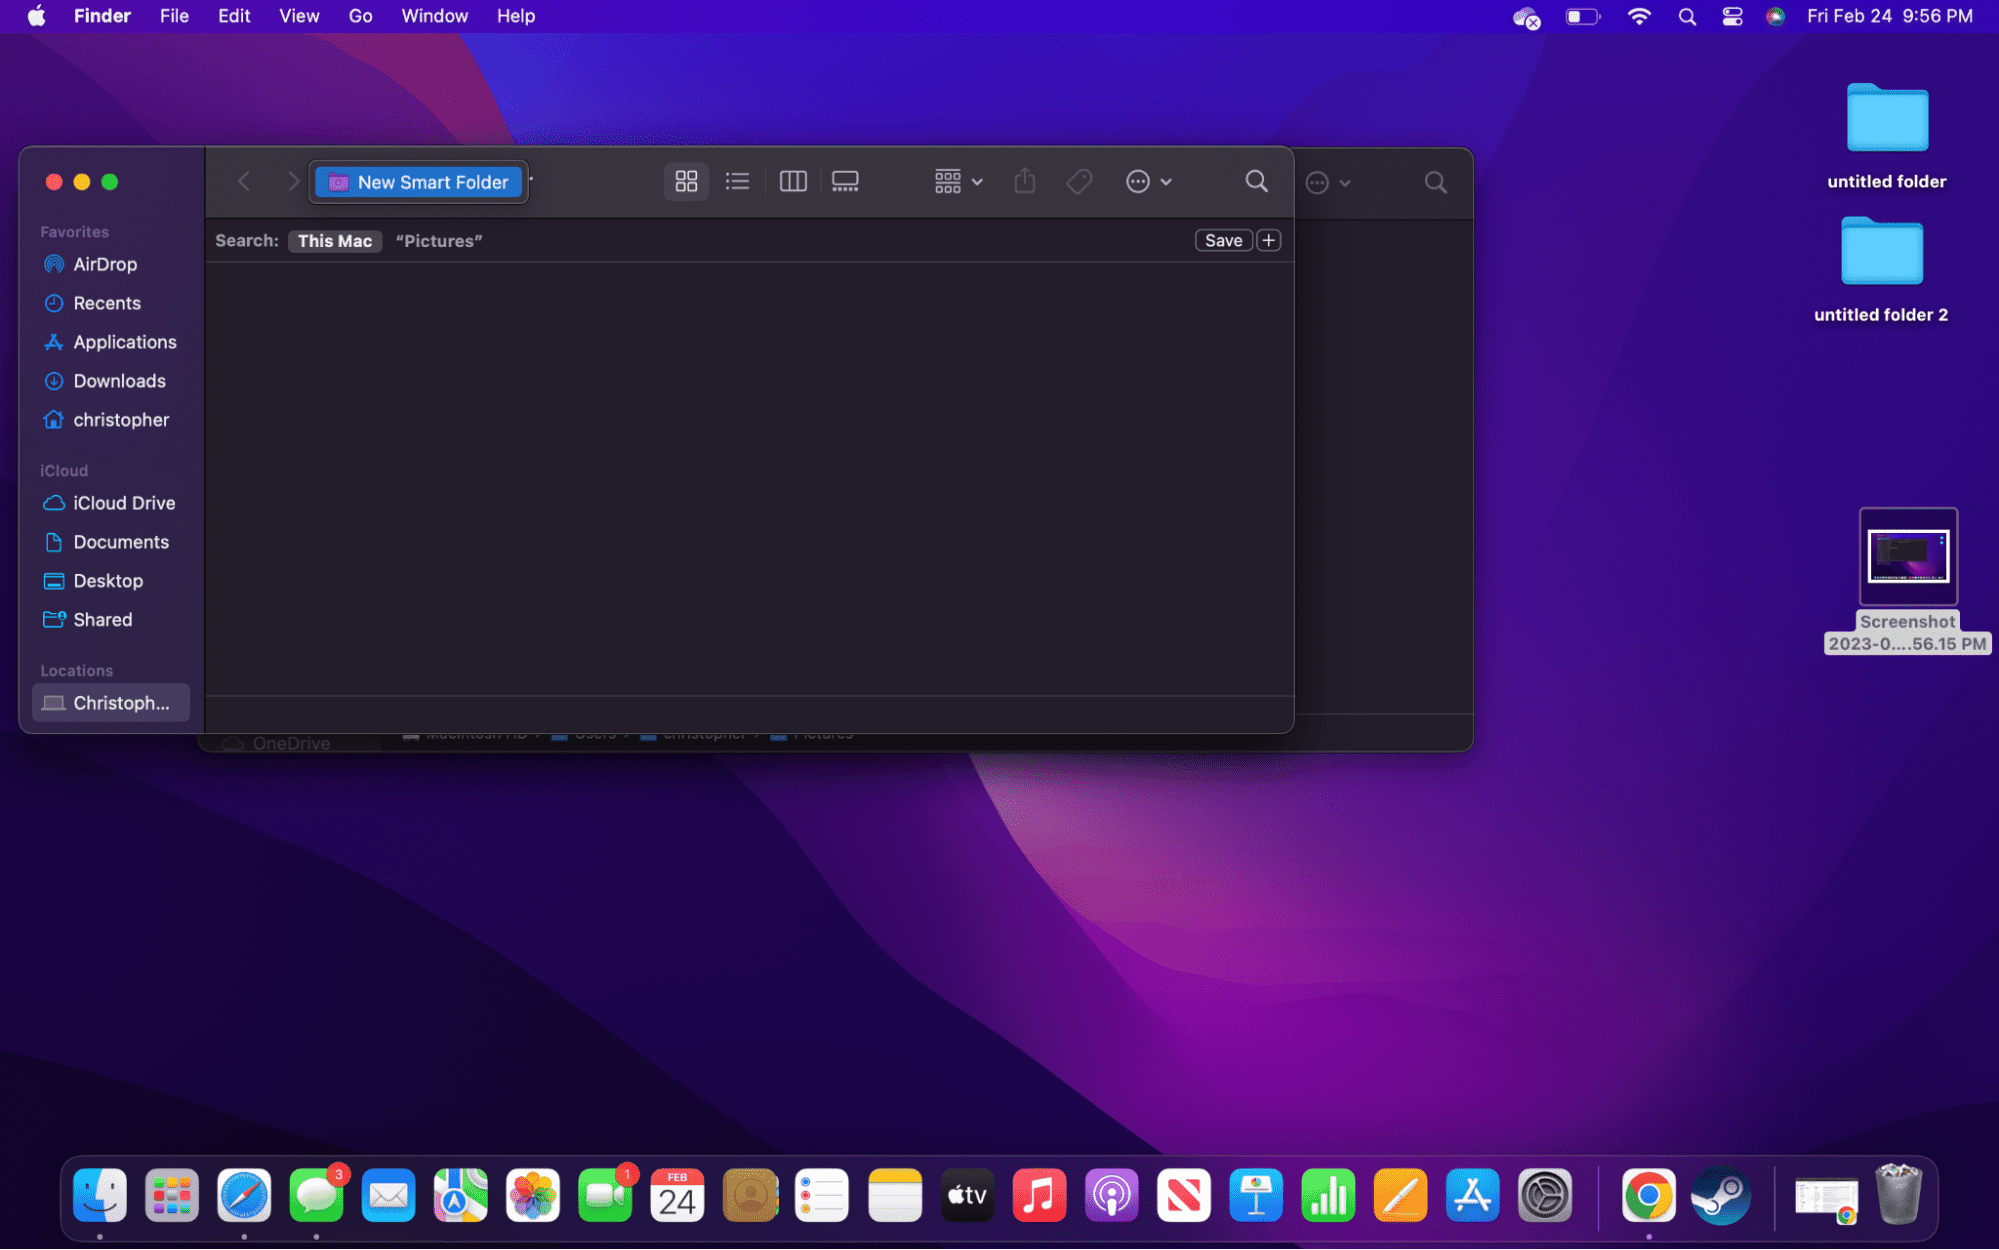This screenshot has width=1999, height=1250.
Task: Switch to column view in Finder toolbar
Action: click(793, 181)
